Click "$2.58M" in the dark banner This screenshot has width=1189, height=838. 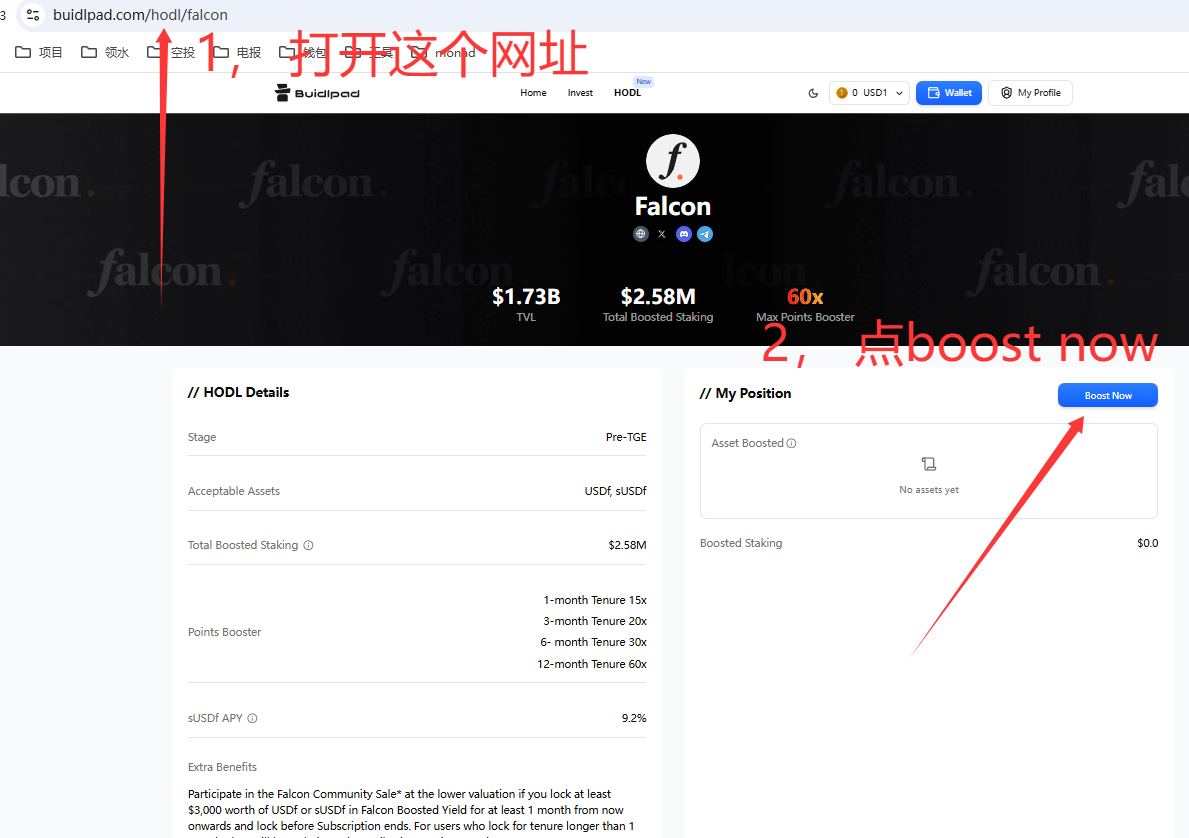point(658,297)
